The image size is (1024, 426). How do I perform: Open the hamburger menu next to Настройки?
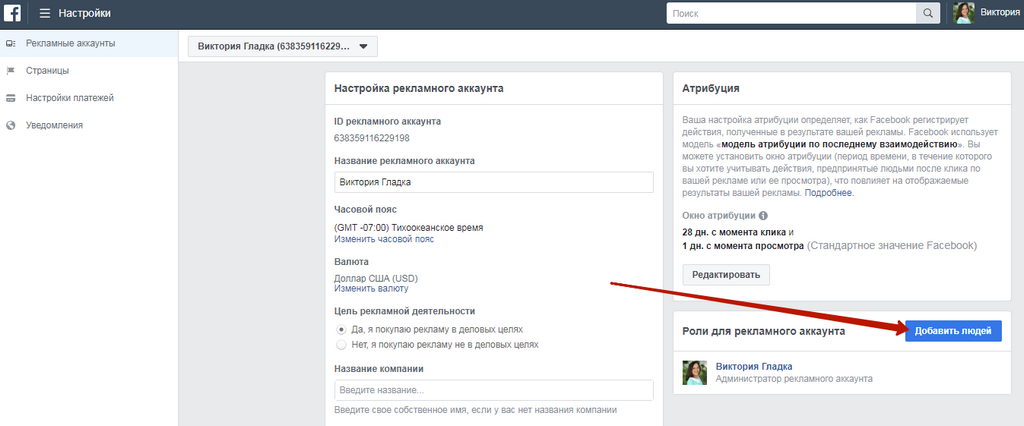click(x=44, y=13)
